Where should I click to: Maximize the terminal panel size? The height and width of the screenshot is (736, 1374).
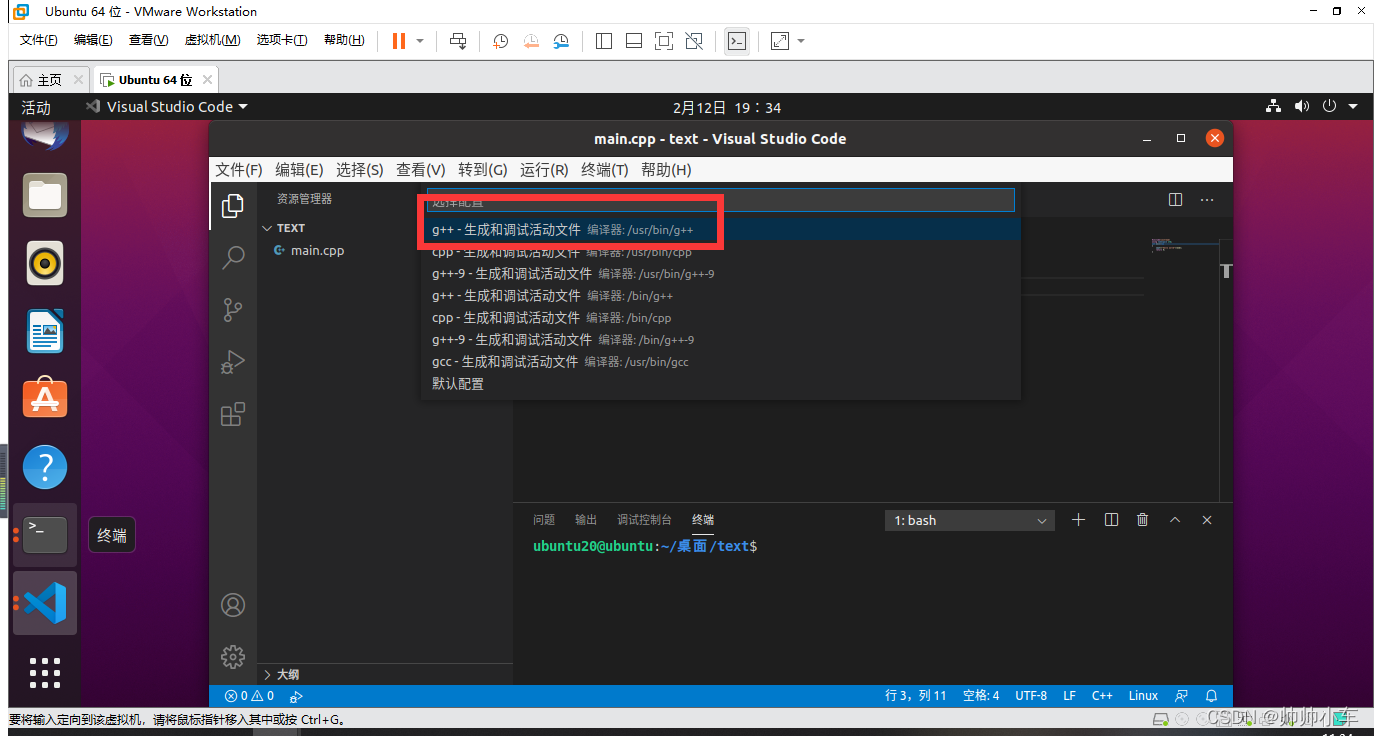(1175, 520)
